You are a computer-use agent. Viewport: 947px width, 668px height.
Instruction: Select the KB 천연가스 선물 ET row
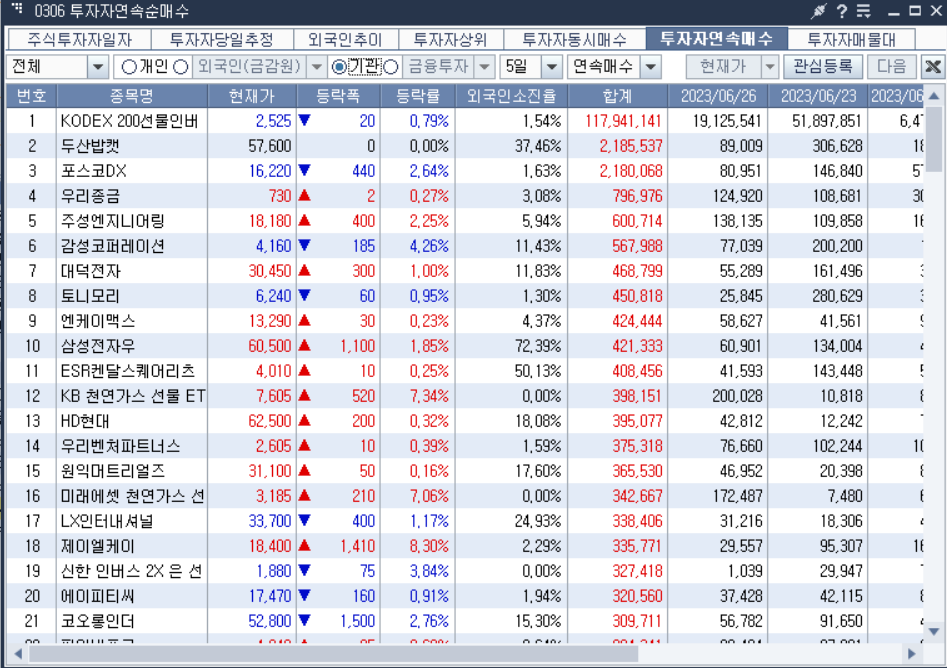pos(465,396)
